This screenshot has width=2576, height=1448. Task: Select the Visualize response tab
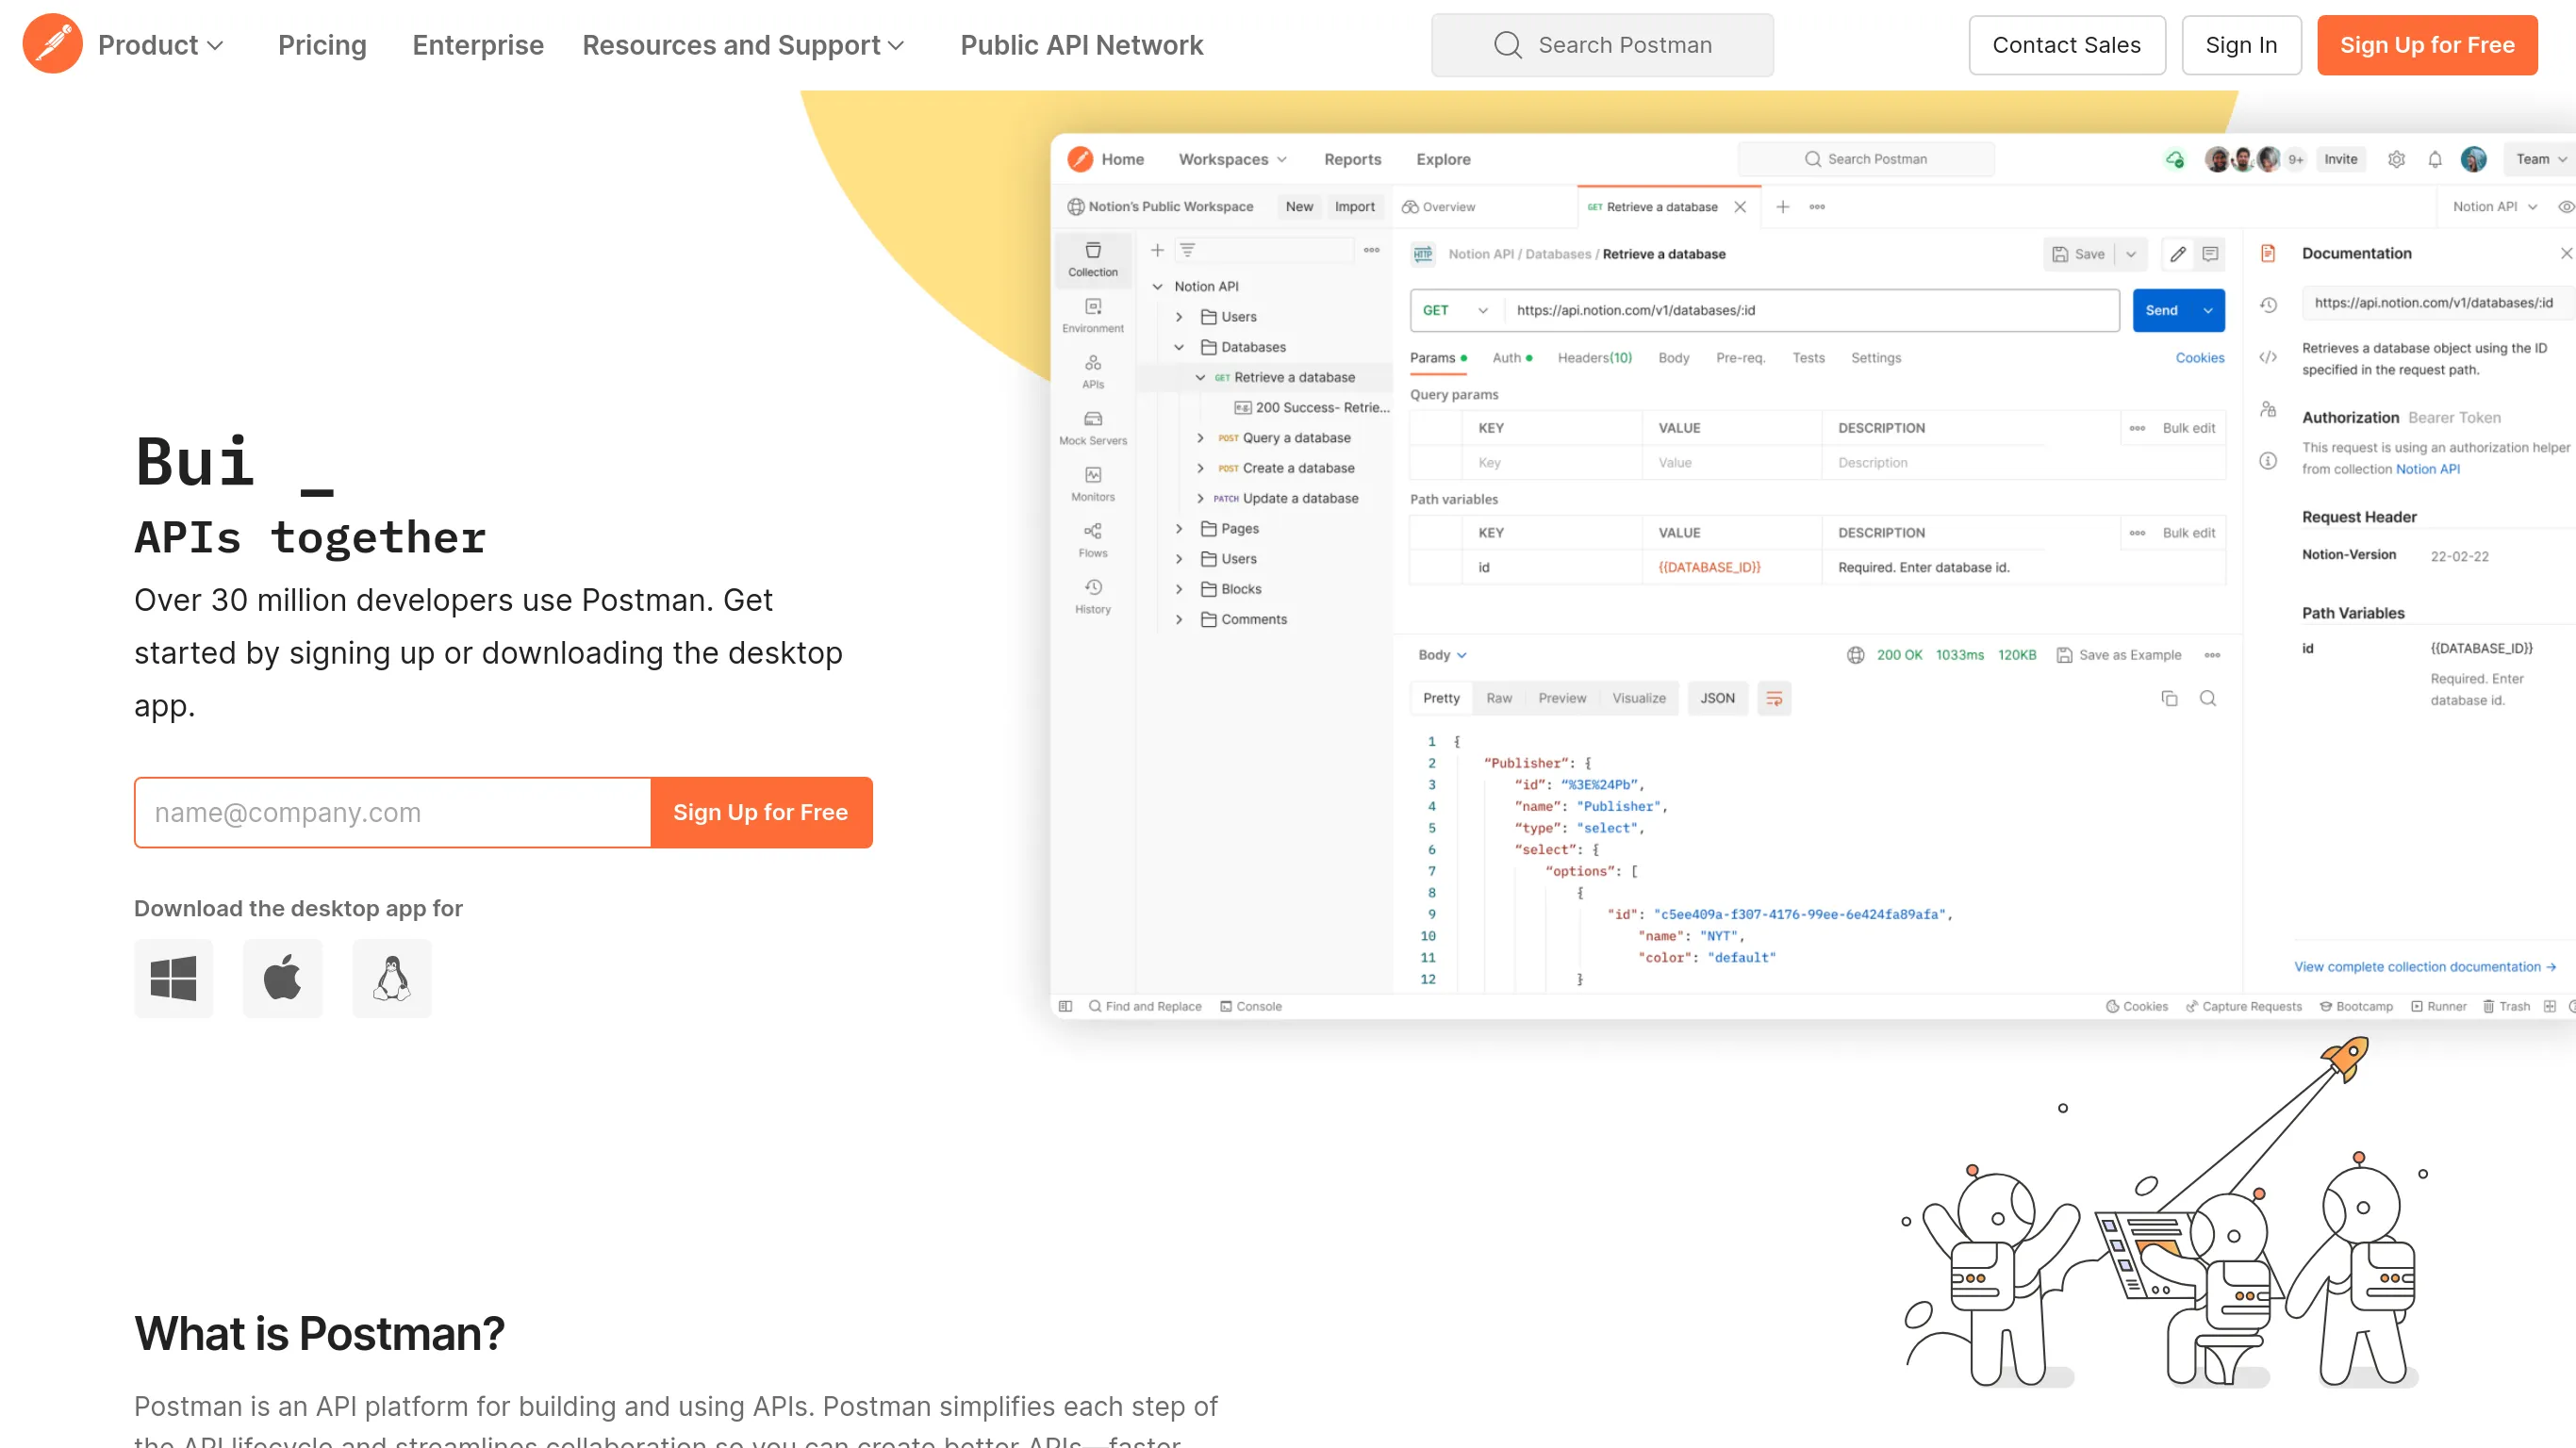(x=1638, y=698)
